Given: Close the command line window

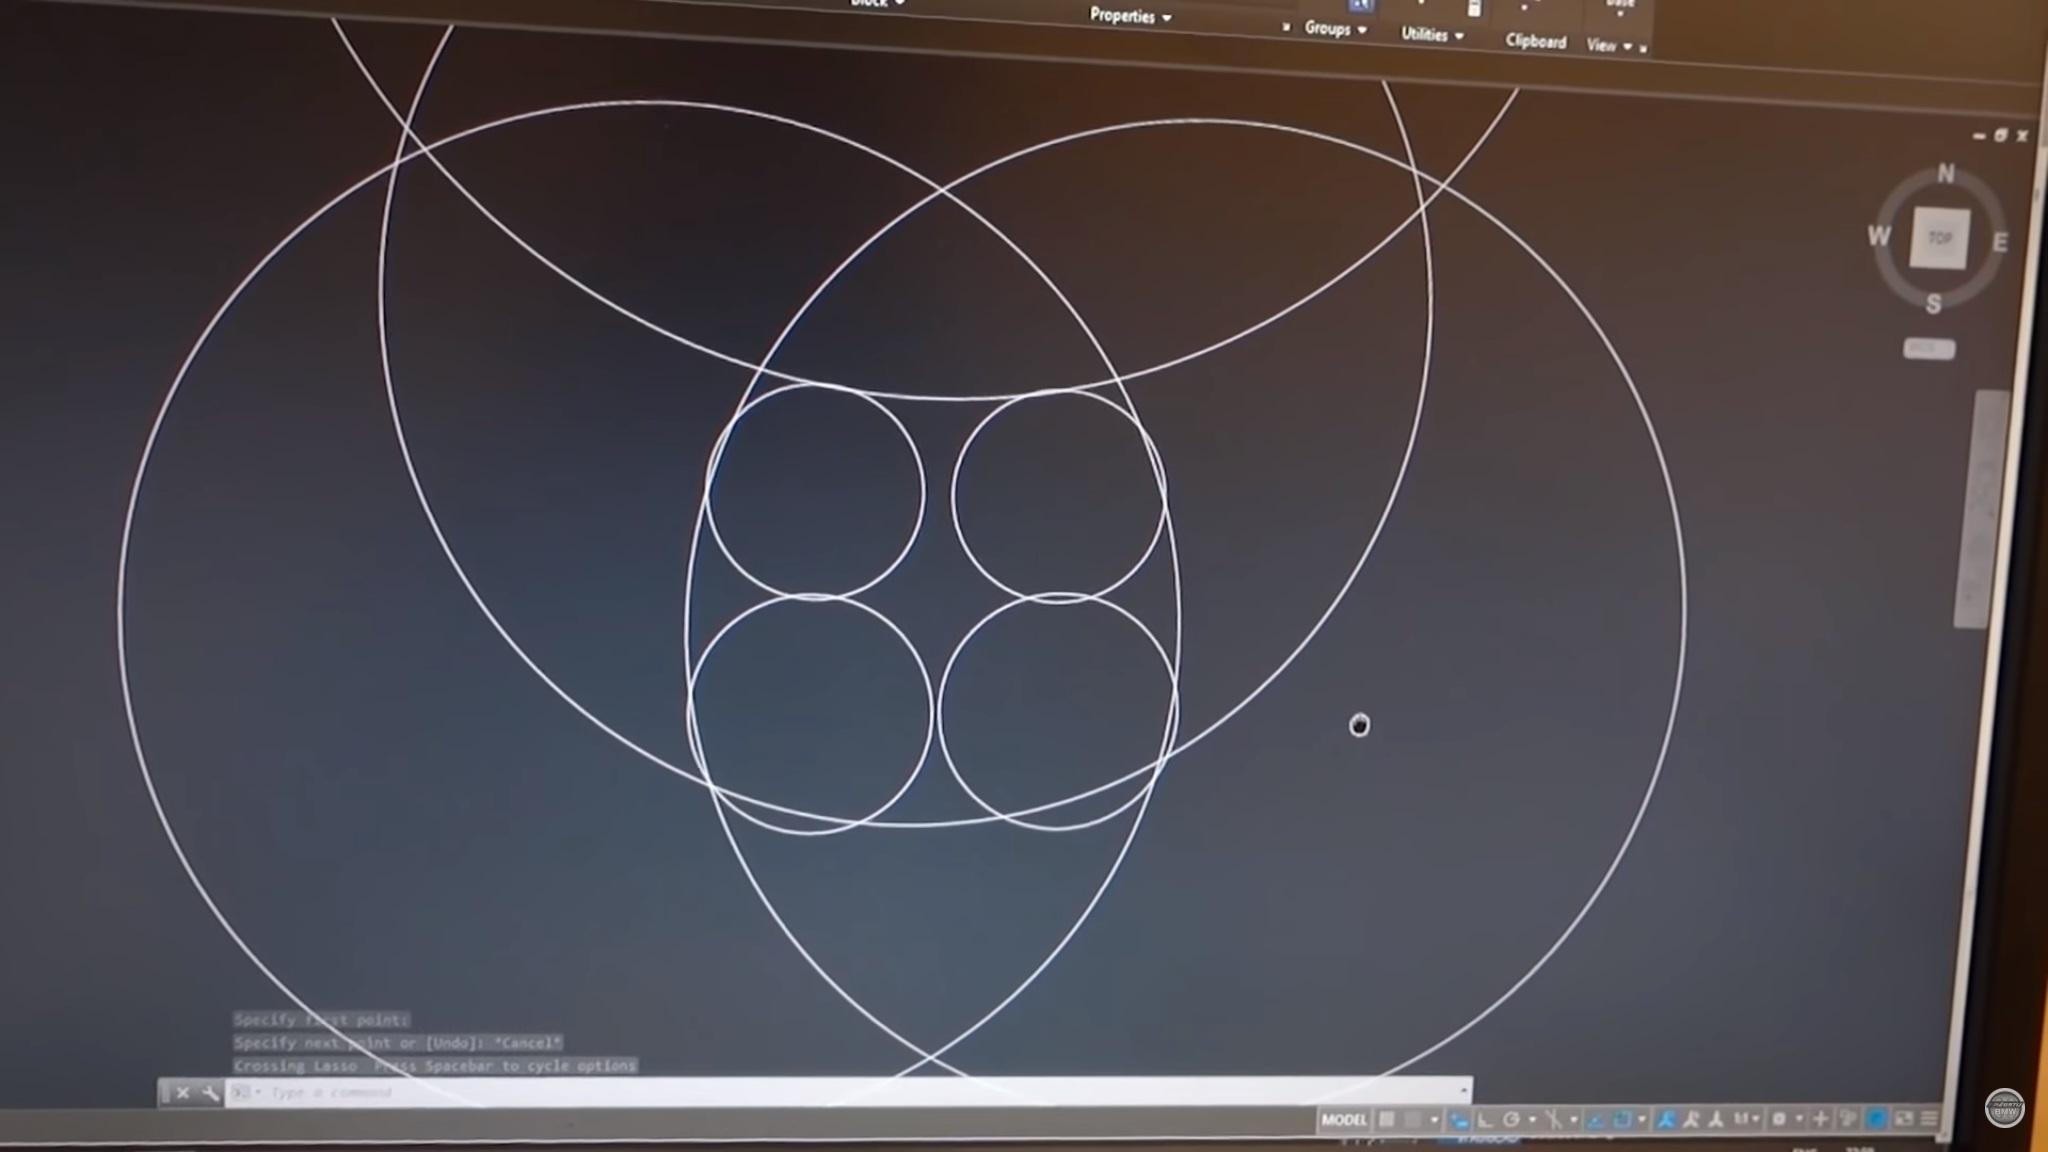Looking at the screenshot, I should click(x=183, y=1093).
